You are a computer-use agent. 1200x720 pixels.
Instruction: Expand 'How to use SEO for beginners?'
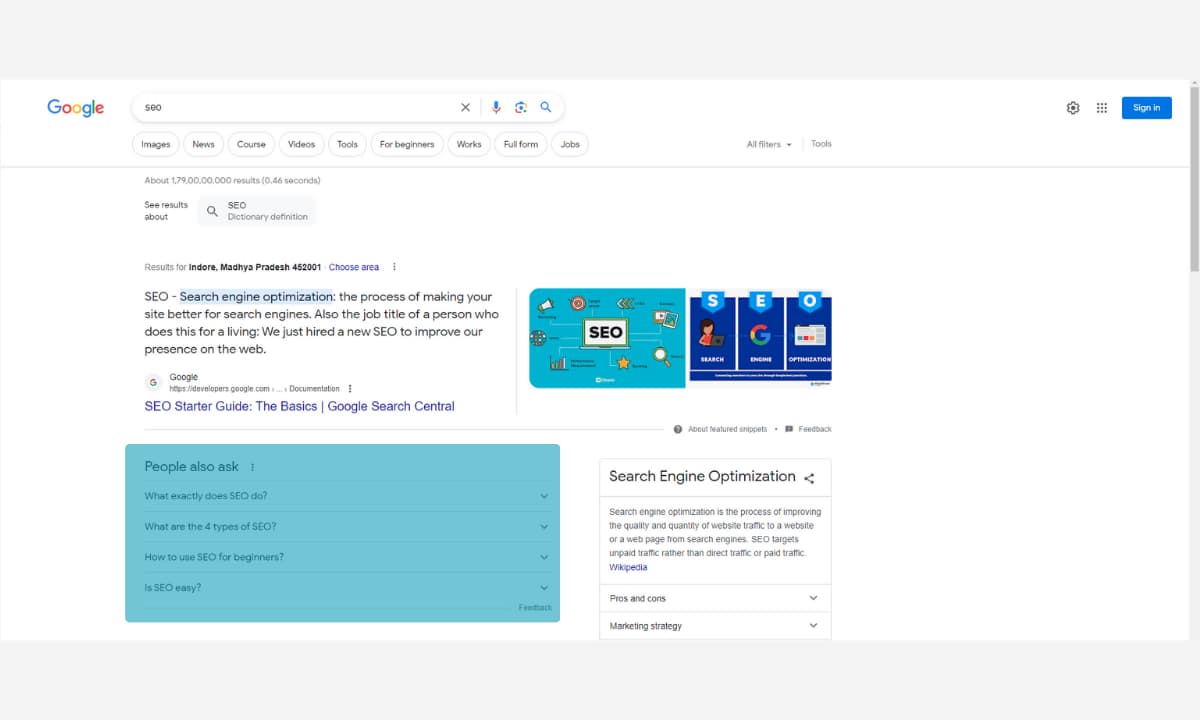click(x=347, y=557)
